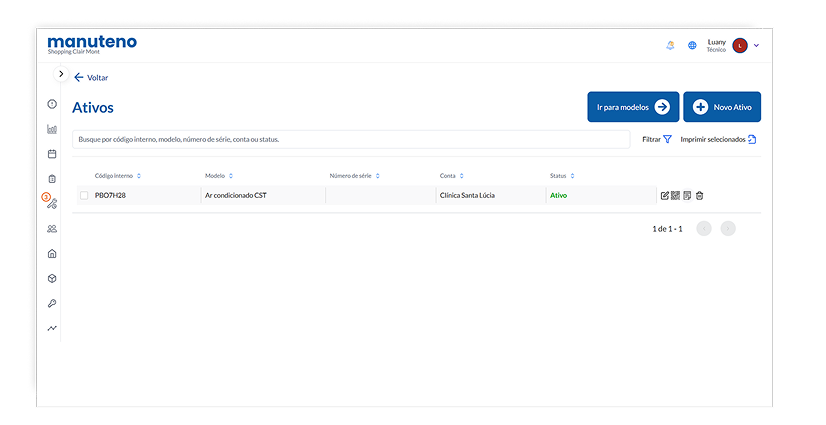The width and height of the screenshot is (826, 425).
Task: Open the notes icon in the PBO7H28 row
Action: click(687, 195)
